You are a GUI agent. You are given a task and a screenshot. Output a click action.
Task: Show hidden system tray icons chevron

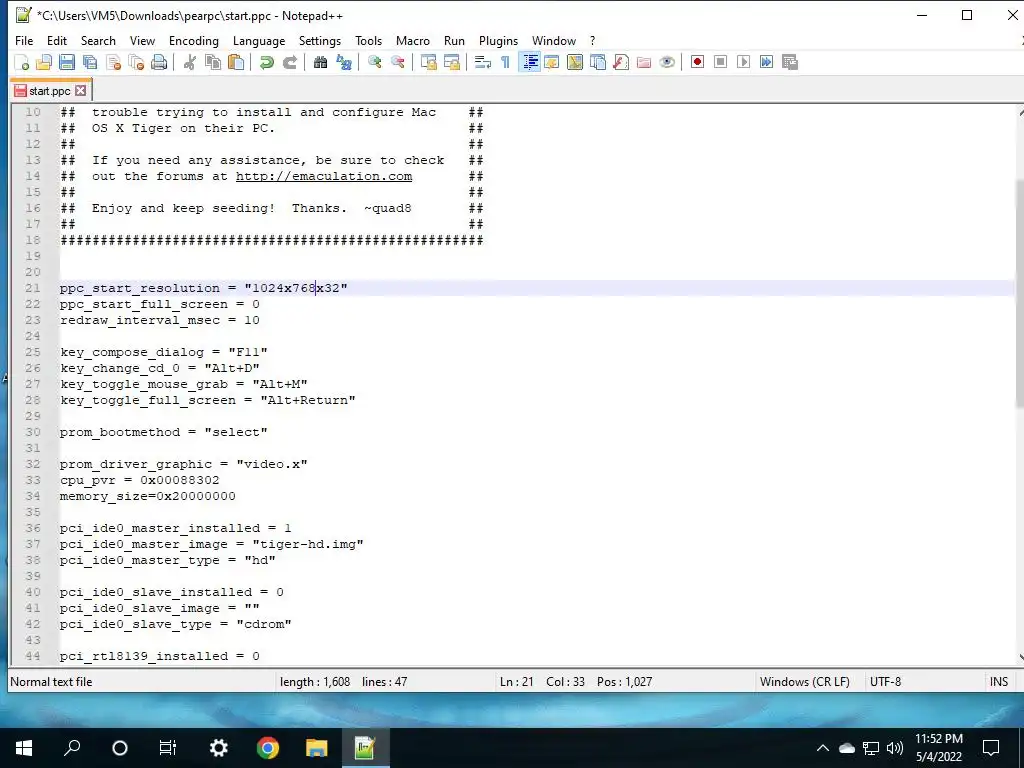click(823, 748)
